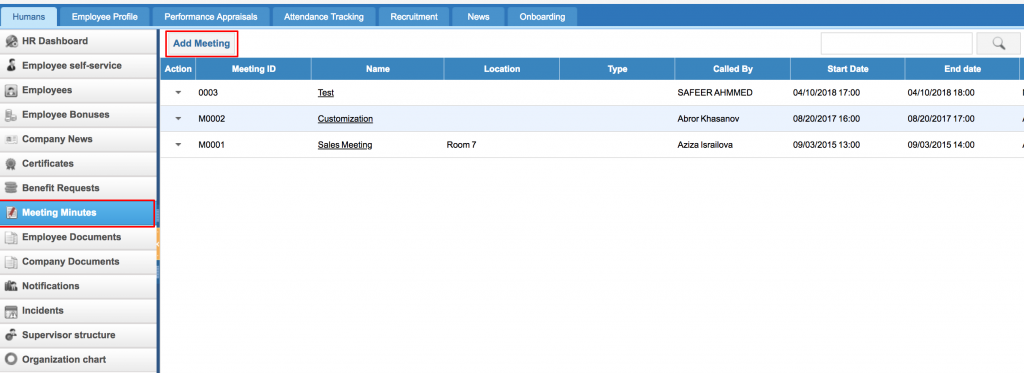Click the Notifications icon in sidebar
The height and width of the screenshot is (373, 1024).
pyautogui.click(x=10, y=286)
